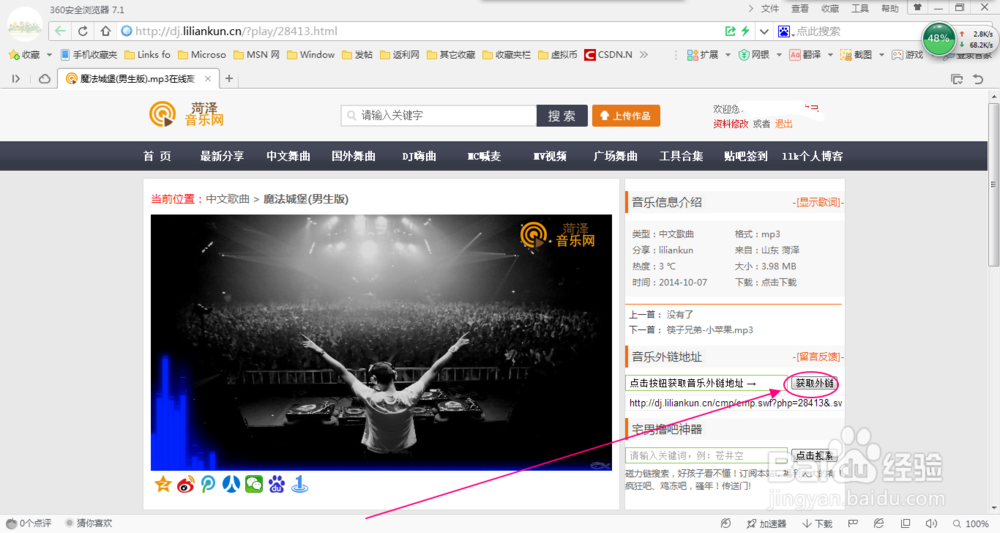
Task: Open the 网银 online banking tool
Action: click(753, 55)
